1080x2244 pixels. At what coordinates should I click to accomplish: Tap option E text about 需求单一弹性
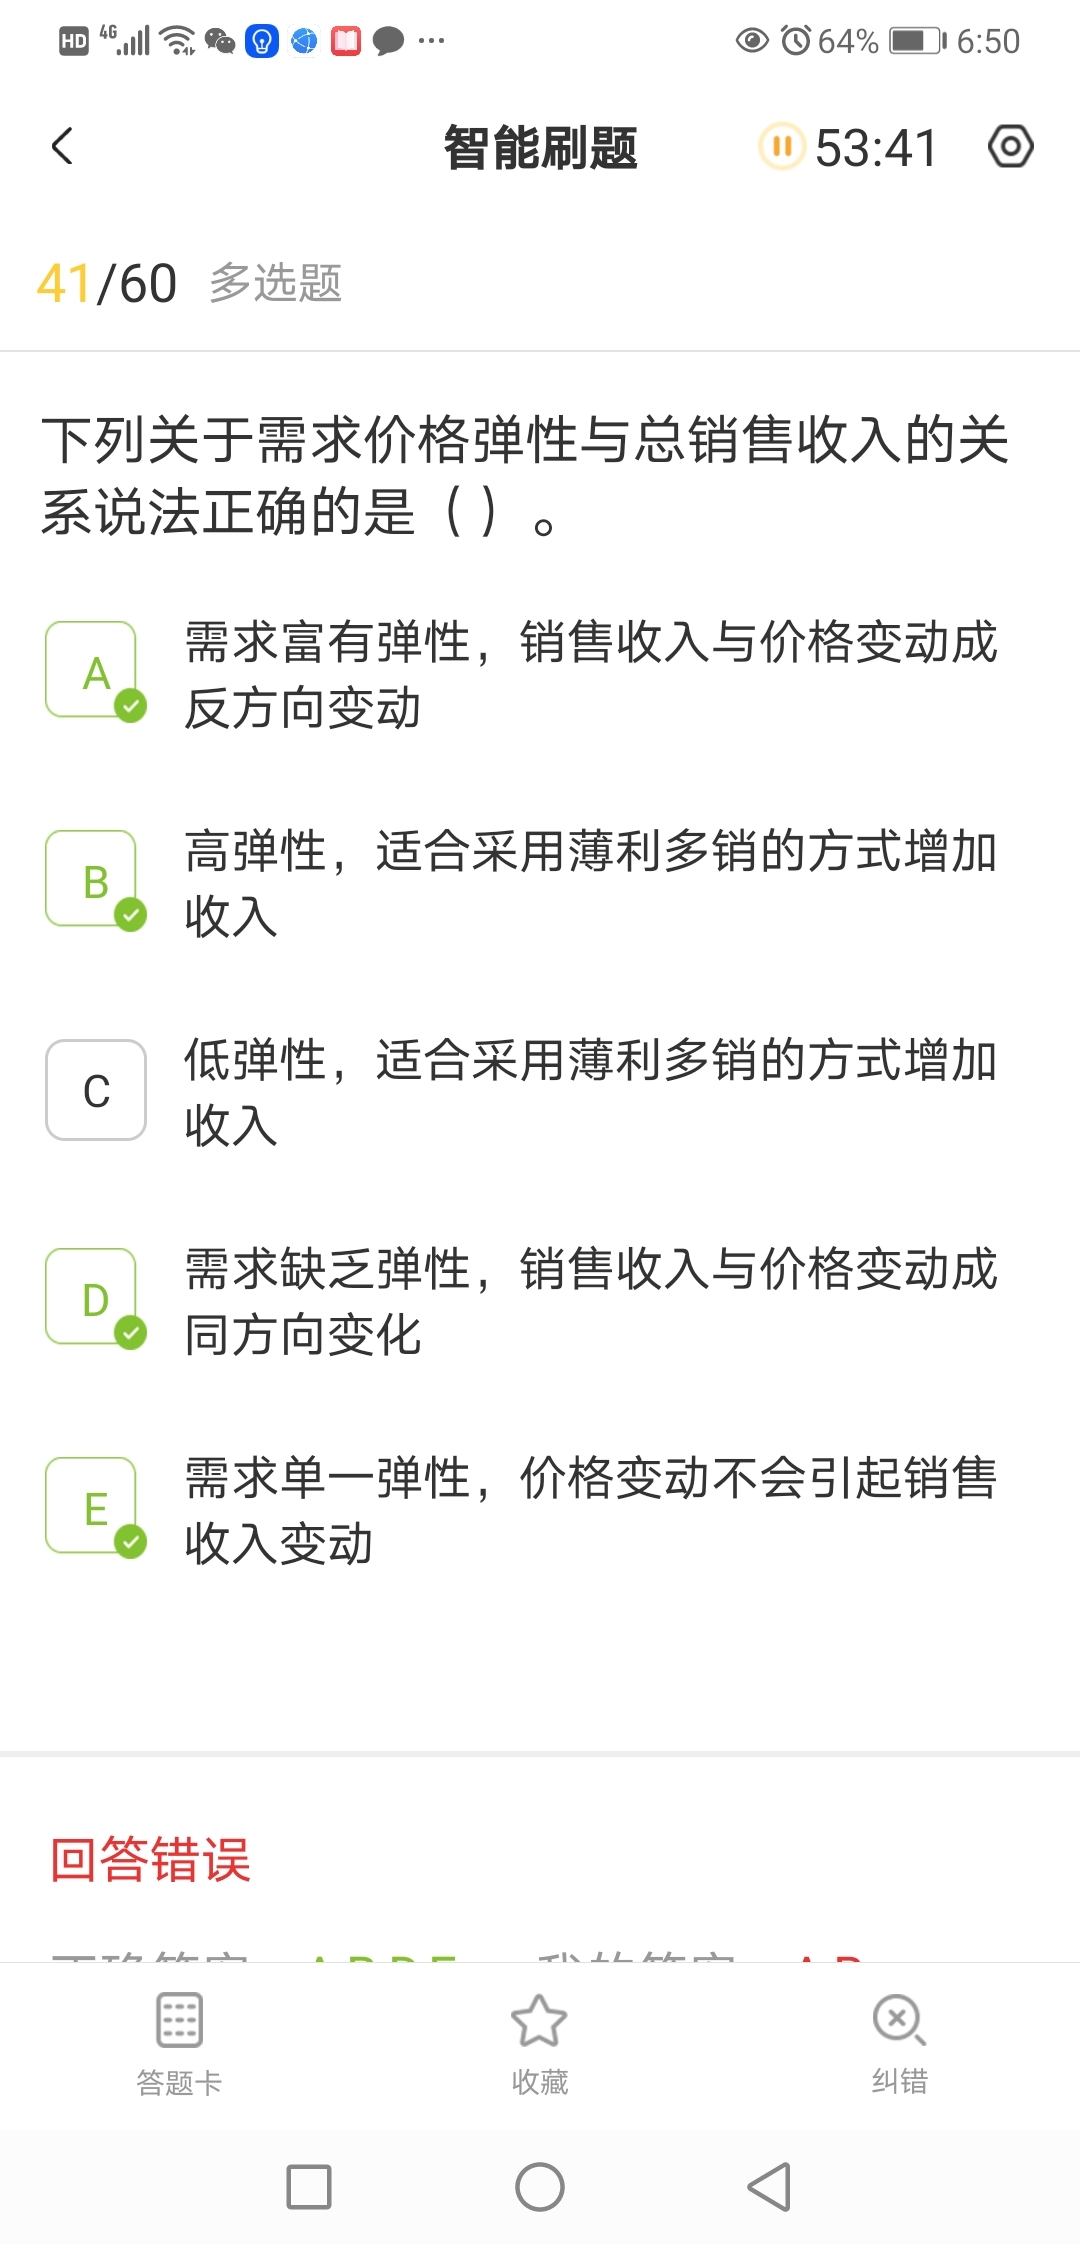[590, 1510]
